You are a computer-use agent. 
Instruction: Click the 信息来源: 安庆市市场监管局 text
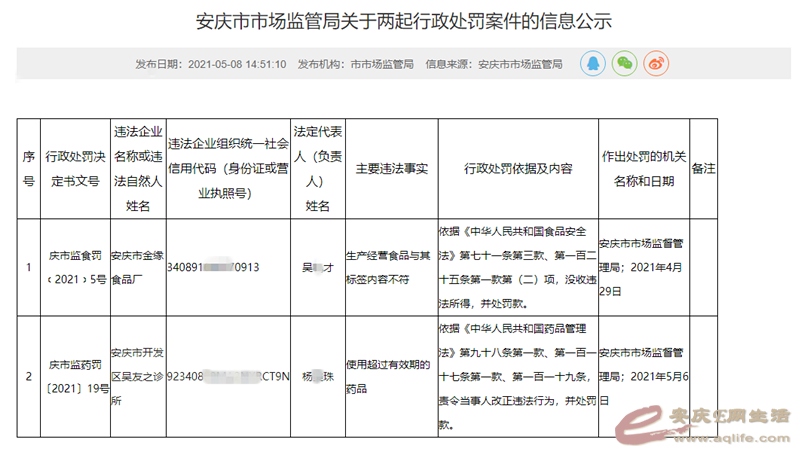(x=494, y=64)
